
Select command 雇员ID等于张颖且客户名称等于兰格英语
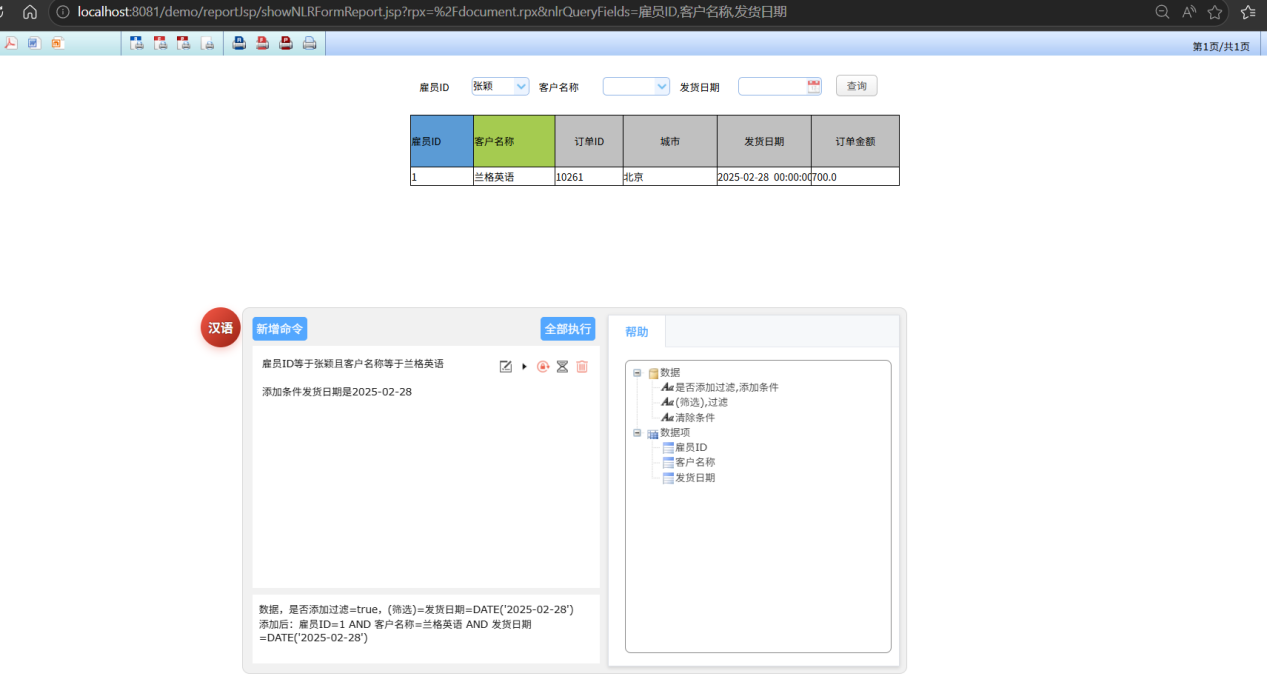click(353, 364)
